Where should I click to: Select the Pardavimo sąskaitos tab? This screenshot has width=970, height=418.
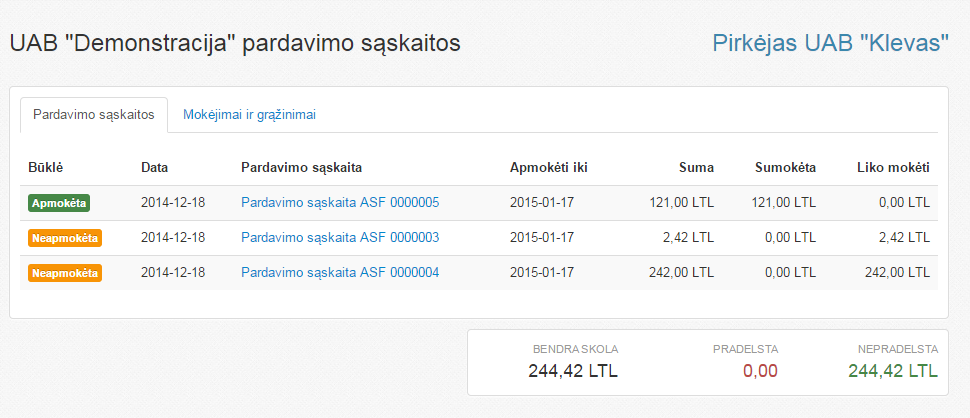point(94,115)
